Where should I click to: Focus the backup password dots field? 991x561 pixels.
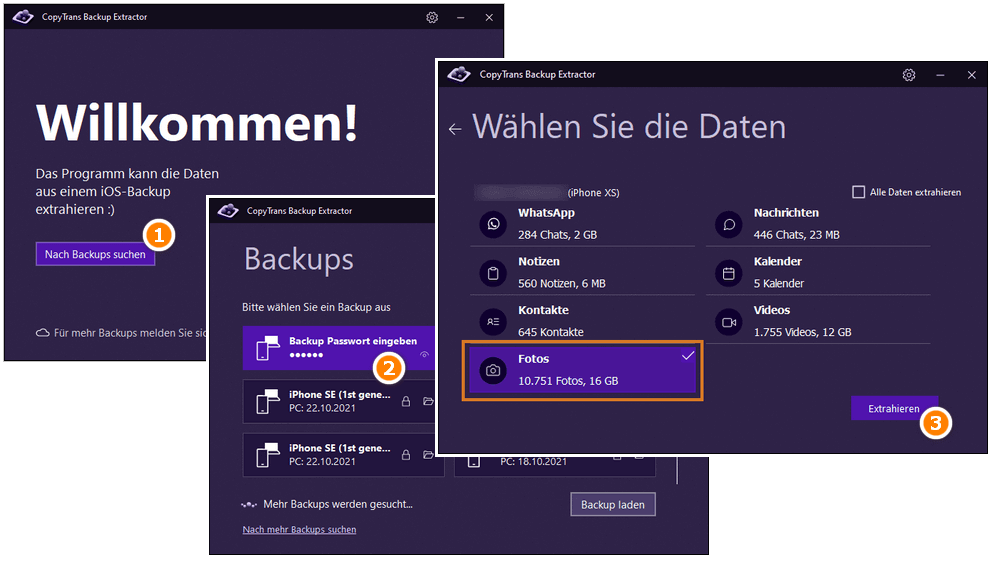[307, 355]
